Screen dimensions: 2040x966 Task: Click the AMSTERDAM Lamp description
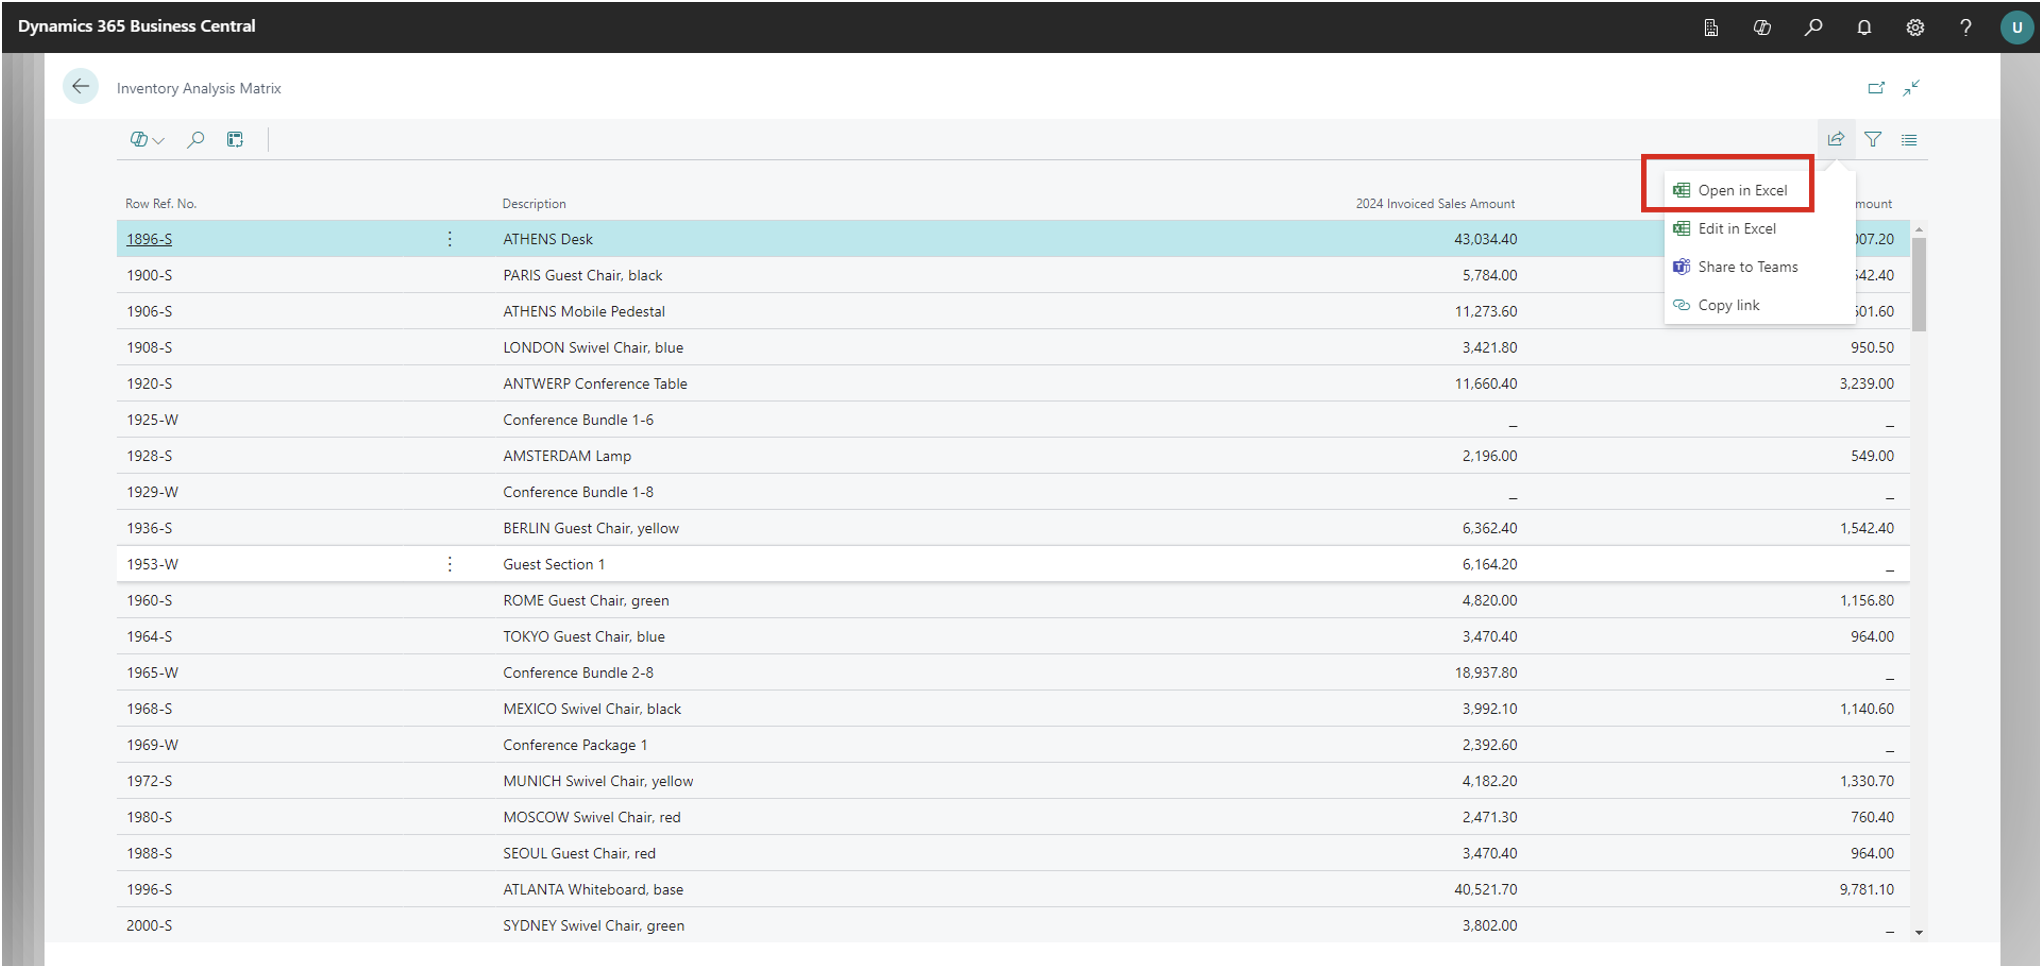(567, 456)
